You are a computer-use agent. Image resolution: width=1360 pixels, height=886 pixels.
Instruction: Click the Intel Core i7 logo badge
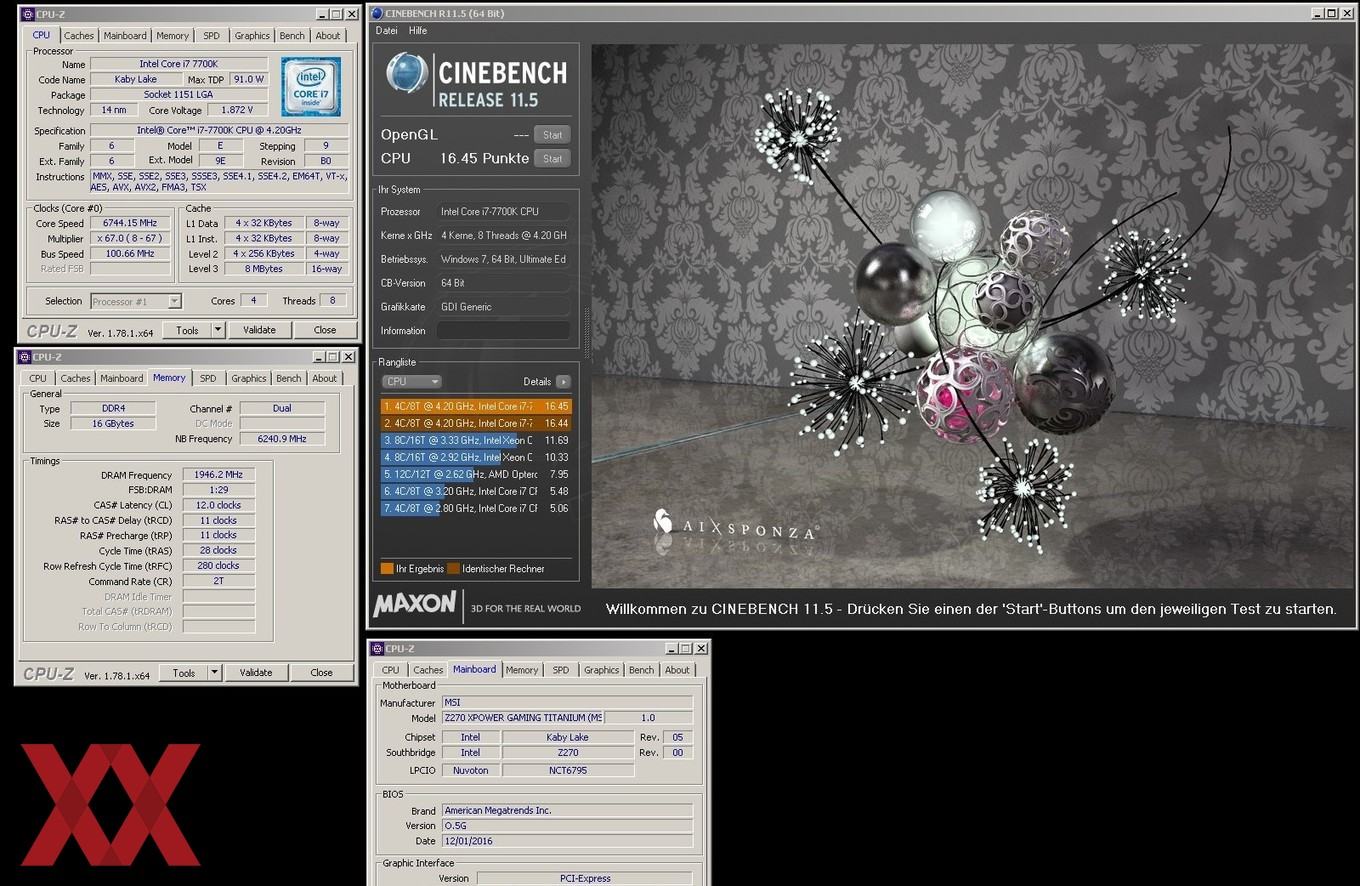pos(311,86)
